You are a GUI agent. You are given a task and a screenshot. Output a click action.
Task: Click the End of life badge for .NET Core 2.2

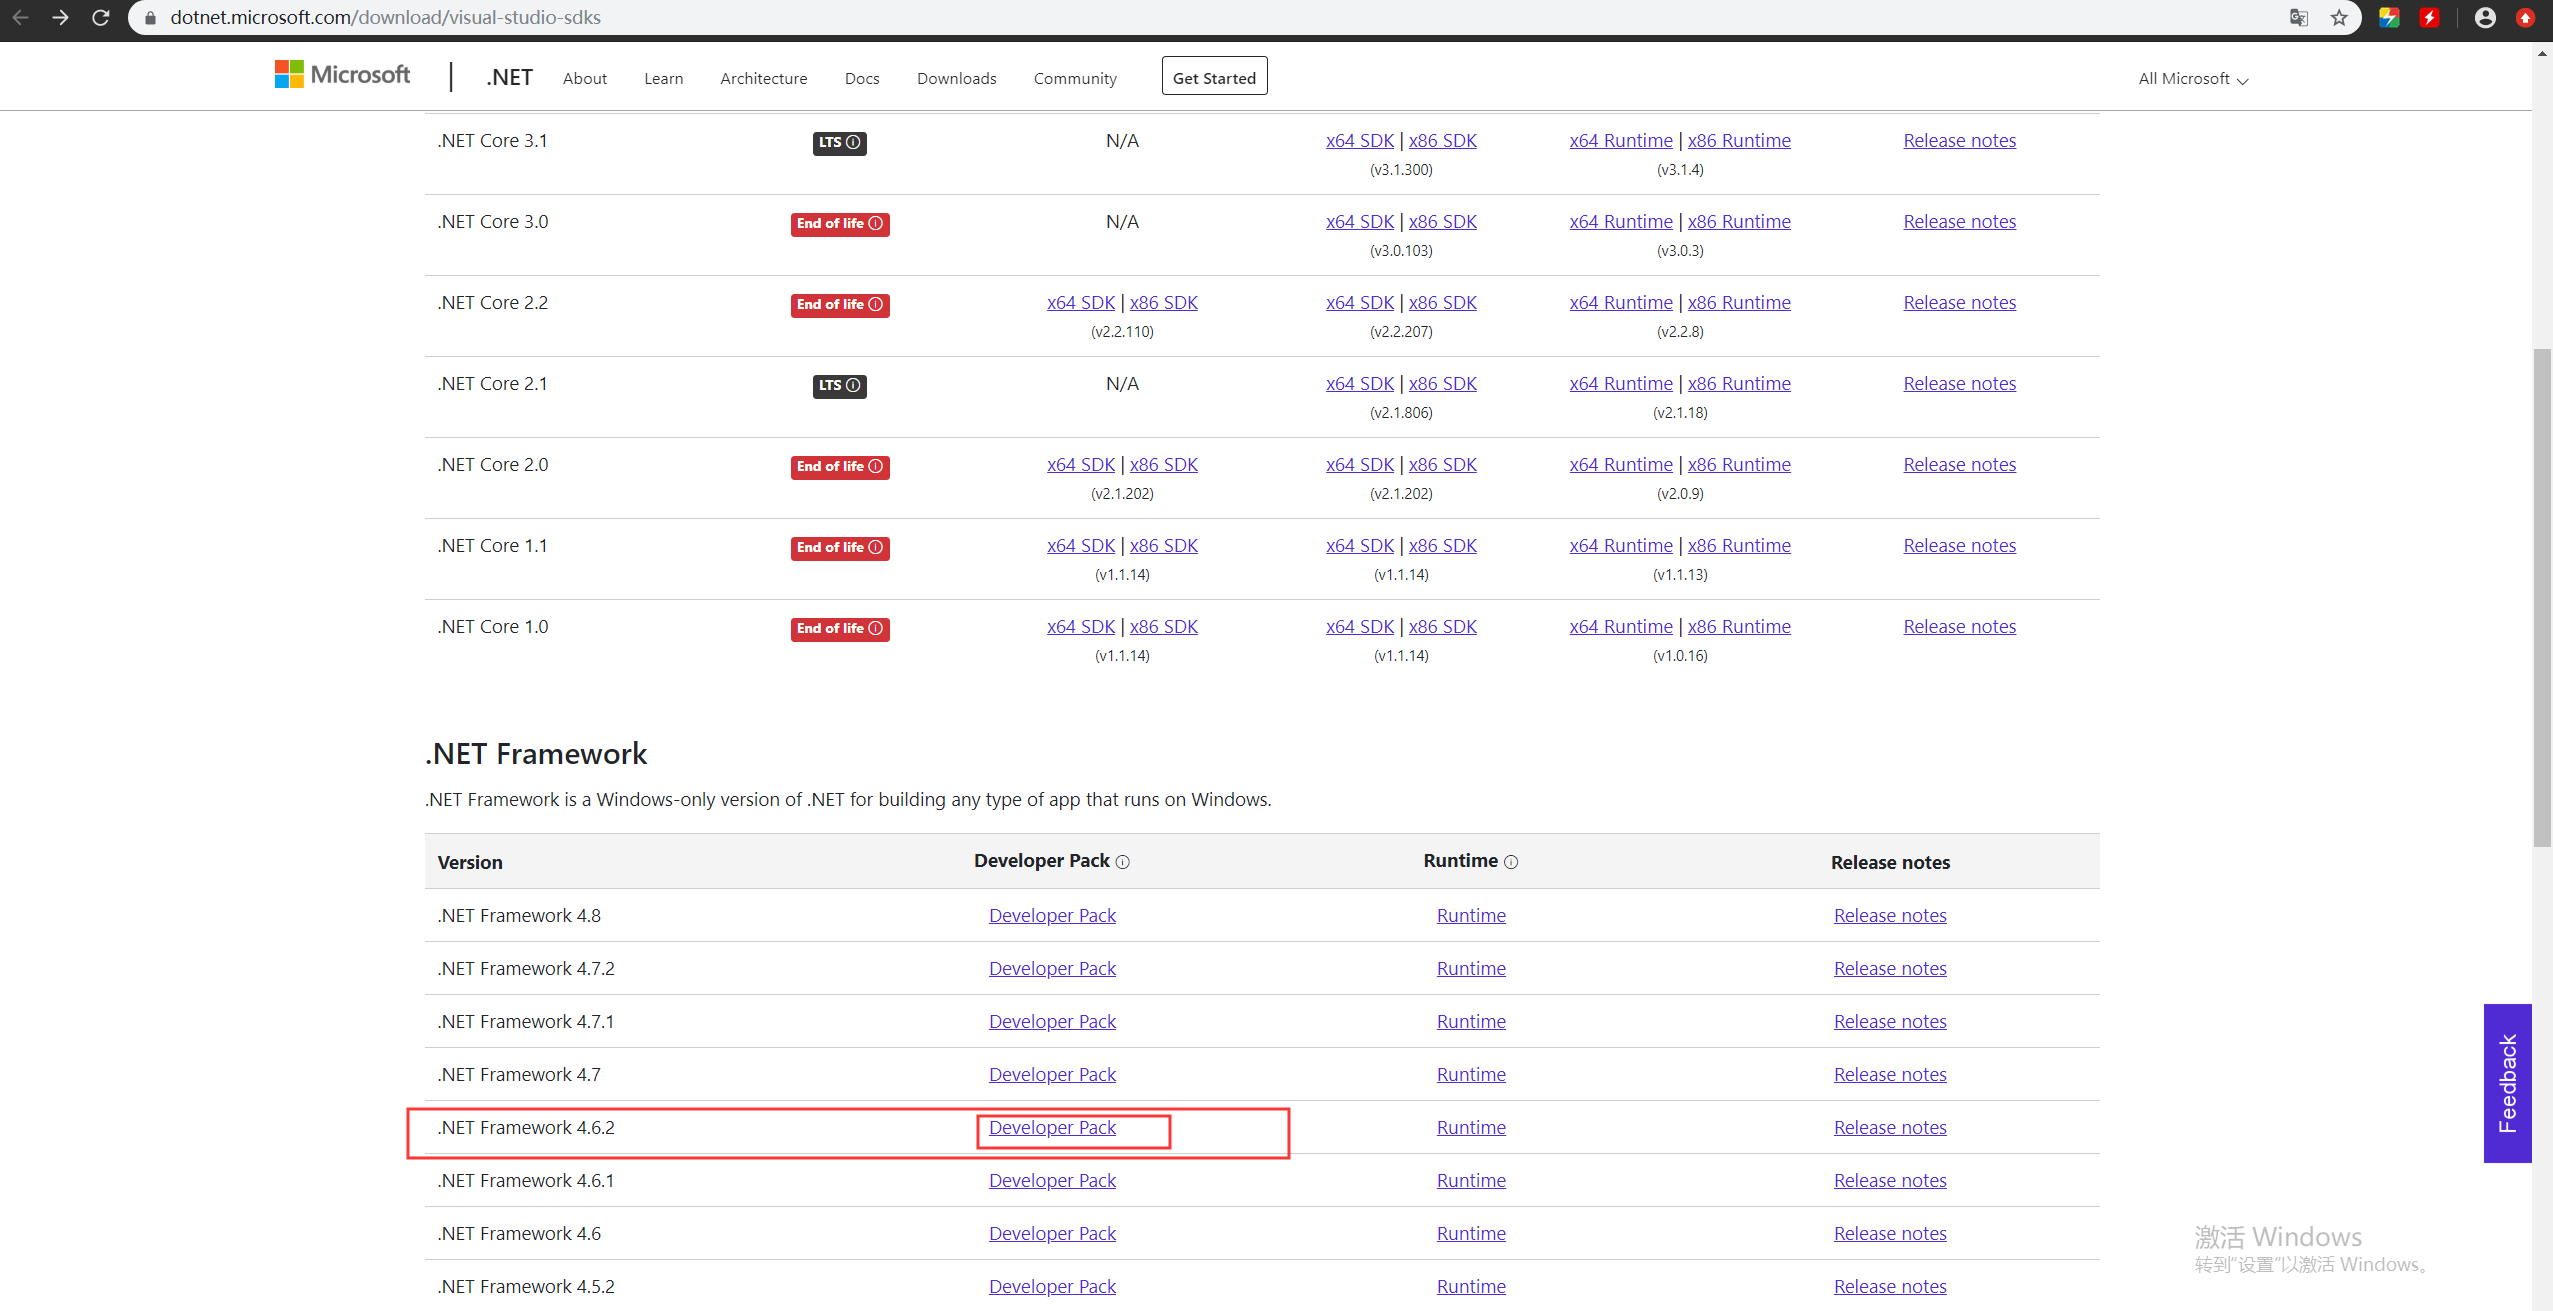click(840, 304)
